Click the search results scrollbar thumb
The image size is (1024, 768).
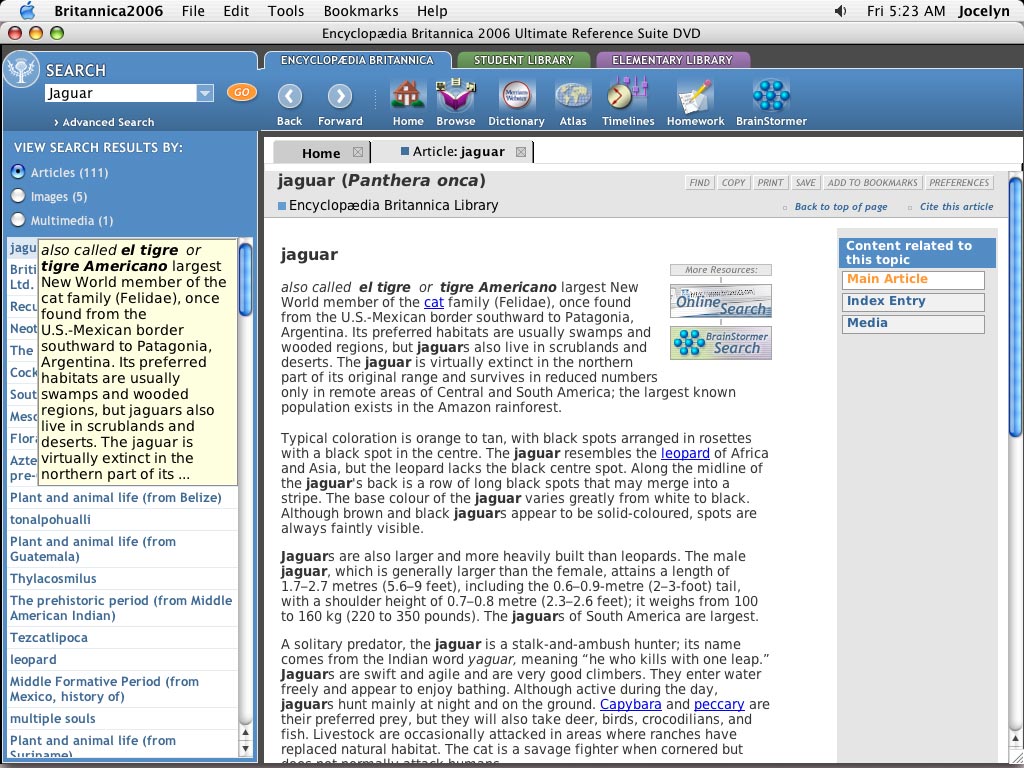coord(245,278)
